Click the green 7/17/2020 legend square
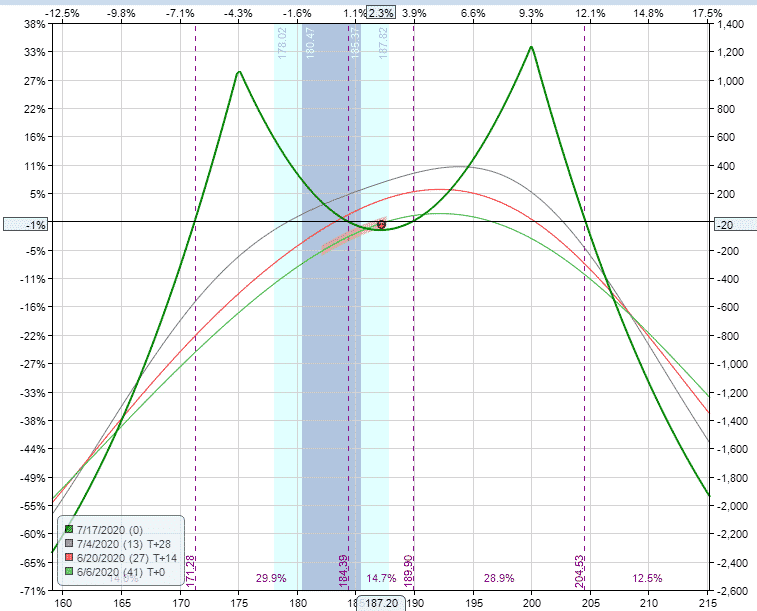This screenshot has width=757, height=611. 68,529
